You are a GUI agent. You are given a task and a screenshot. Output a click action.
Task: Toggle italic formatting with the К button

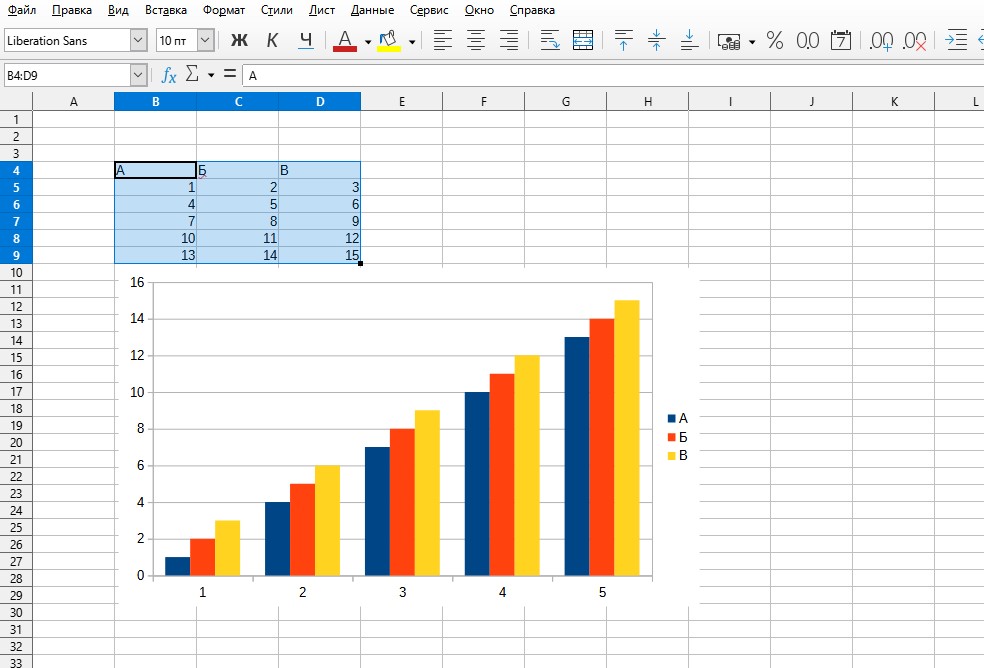pos(272,41)
